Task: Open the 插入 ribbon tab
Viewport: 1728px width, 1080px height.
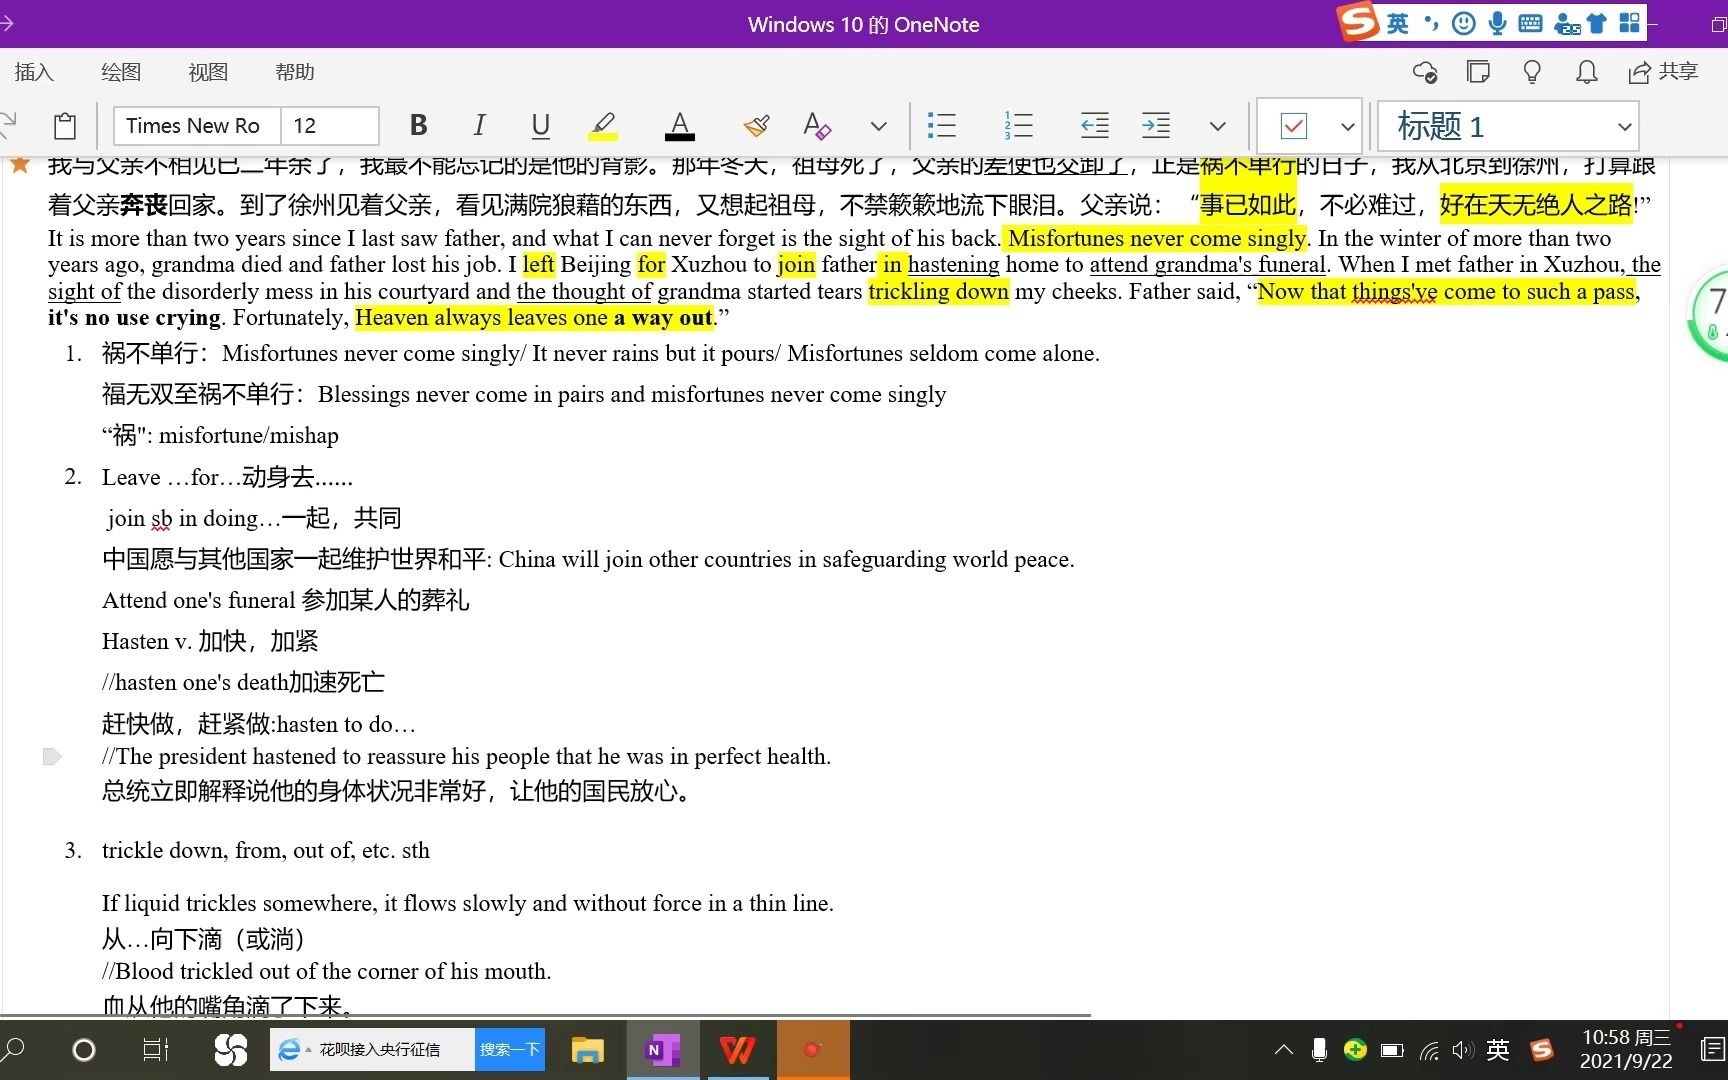Action: coord(34,72)
